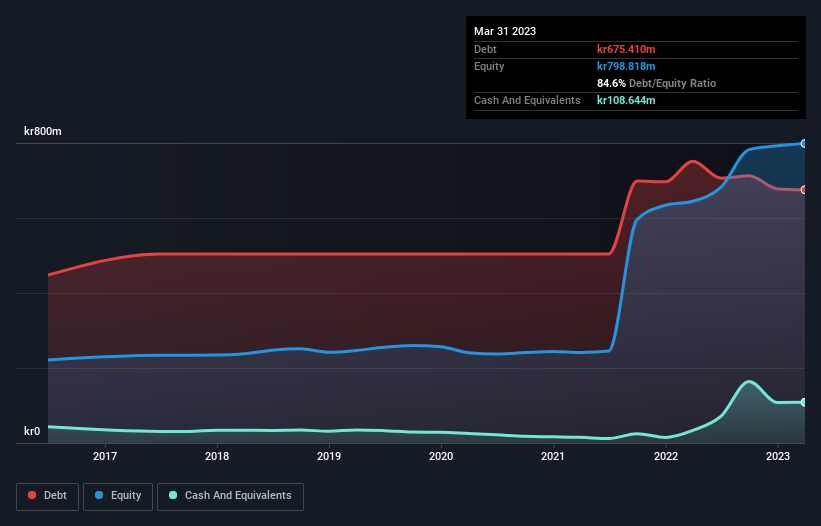
Task: Click the 84.6% Debt/Equity Ratio text
Action: click(x=657, y=83)
